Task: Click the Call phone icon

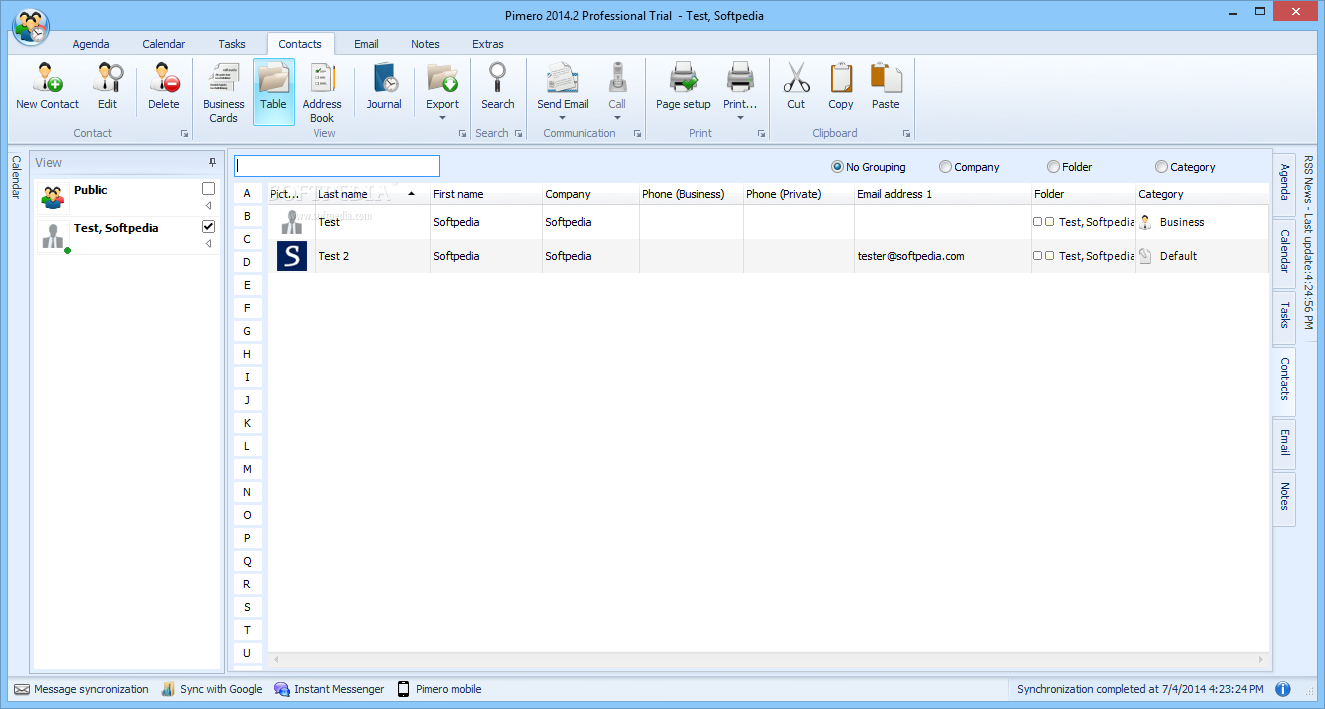Action: pos(617,78)
